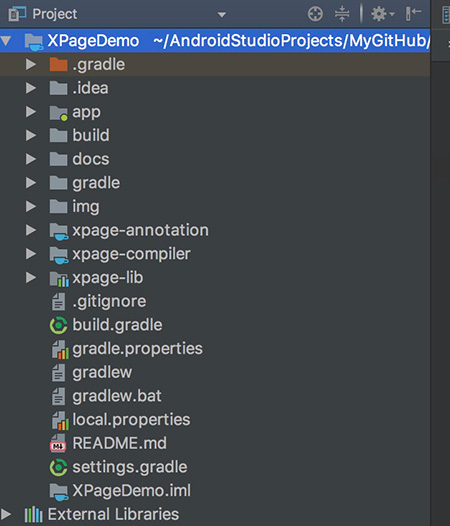Select the .gitignore file name
This screenshot has width=450, height=526.
(x=109, y=302)
